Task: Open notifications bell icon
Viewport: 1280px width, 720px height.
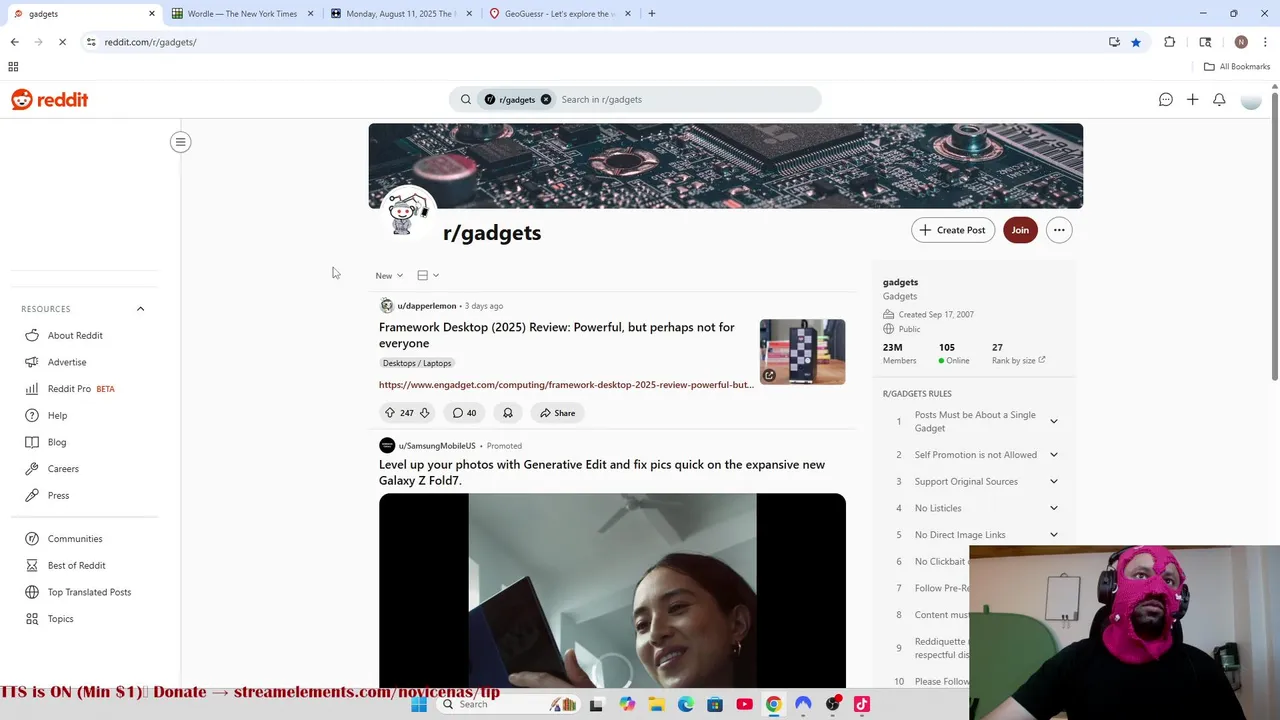Action: [1219, 100]
